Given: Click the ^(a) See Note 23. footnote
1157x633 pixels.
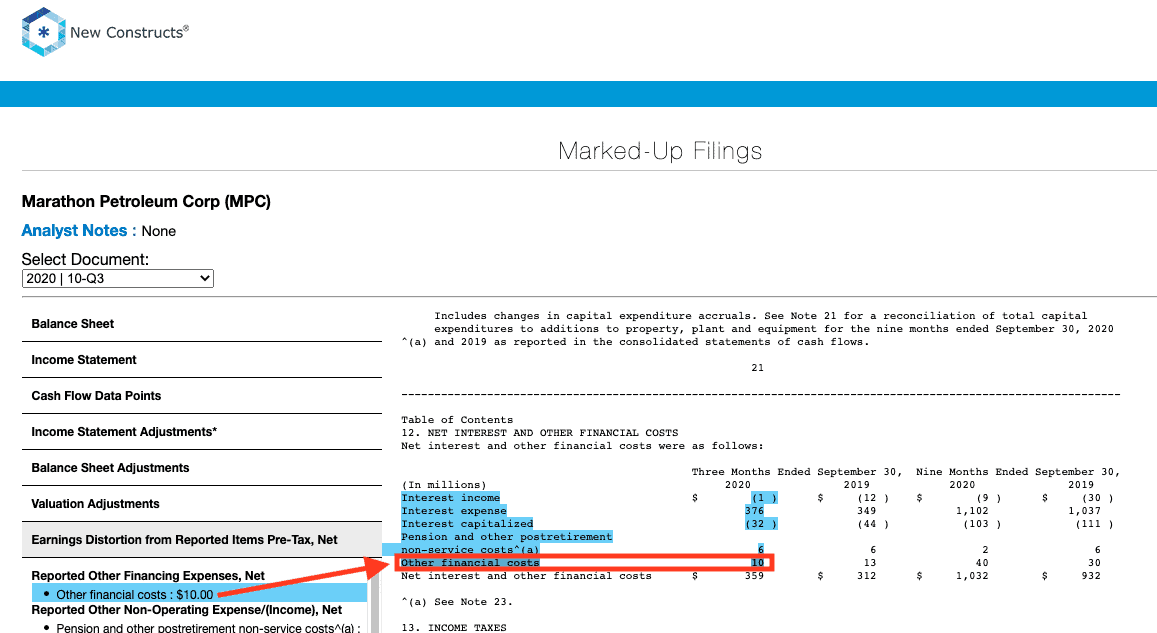Looking at the screenshot, I should point(457,602).
